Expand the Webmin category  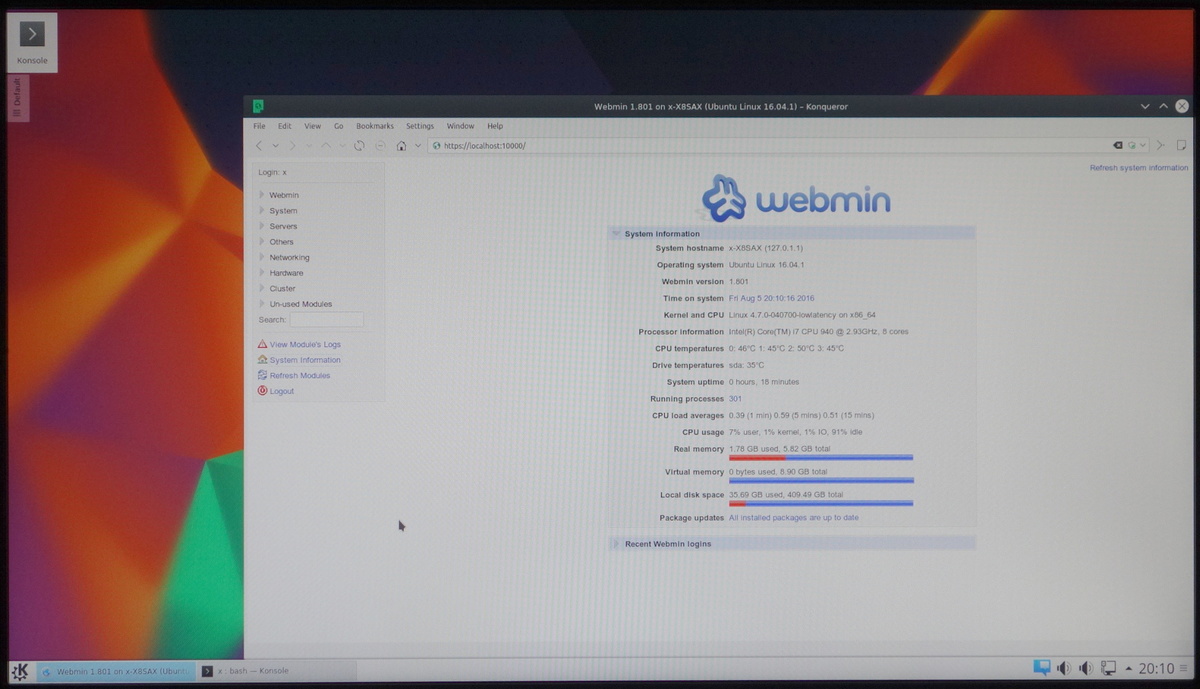click(x=262, y=195)
